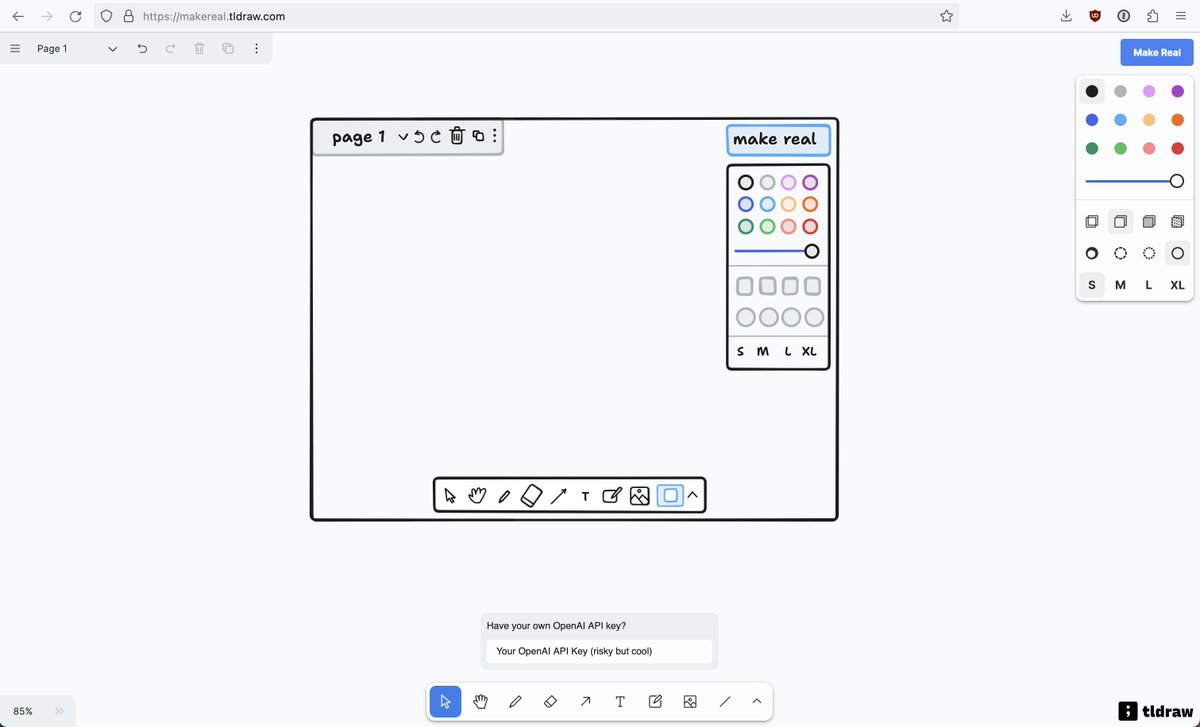Open the three-dot more actions menu in header
This screenshot has width=1200, height=727.
point(257,48)
